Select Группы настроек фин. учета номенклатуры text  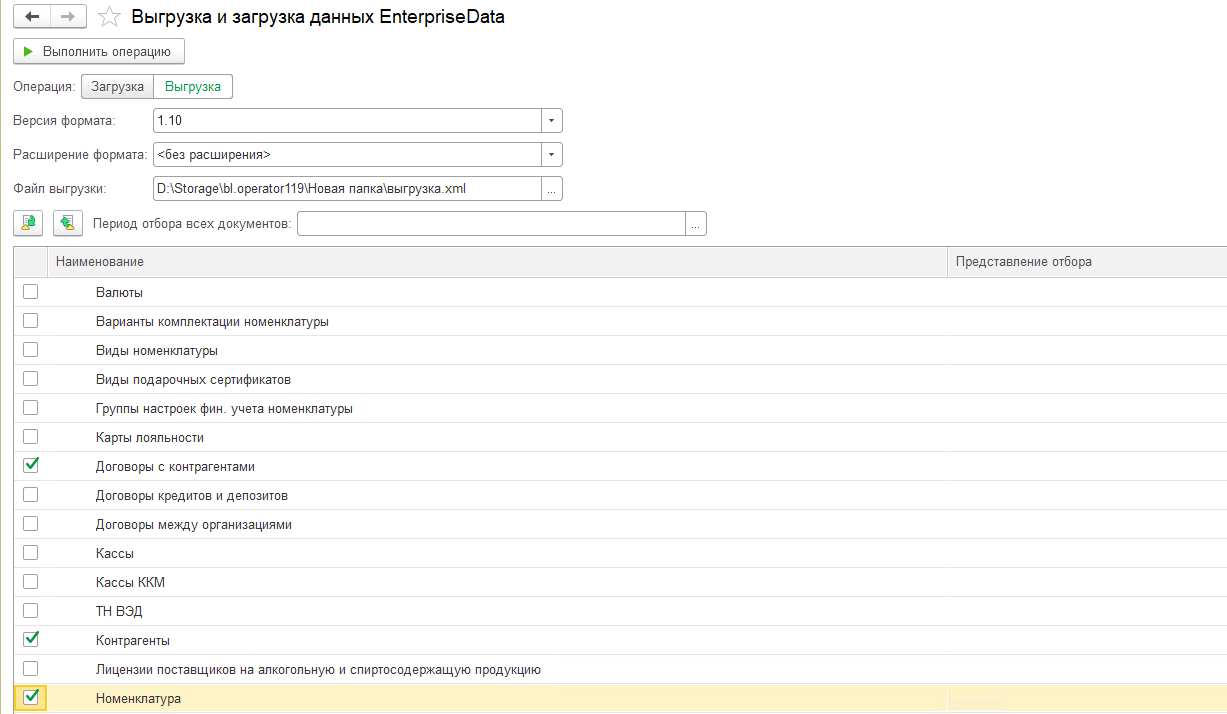(x=224, y=409)
